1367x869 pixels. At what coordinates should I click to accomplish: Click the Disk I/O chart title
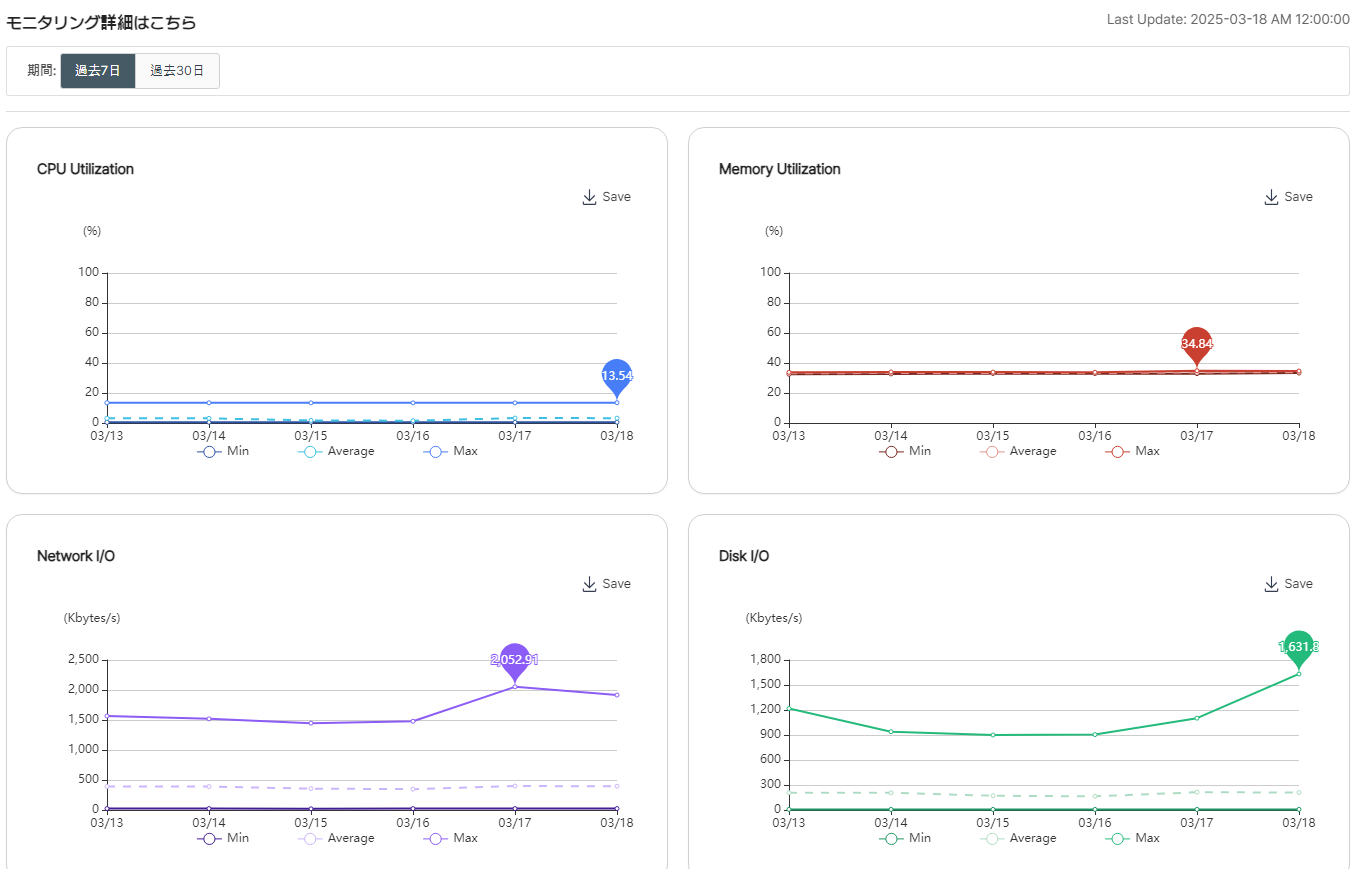744,556
